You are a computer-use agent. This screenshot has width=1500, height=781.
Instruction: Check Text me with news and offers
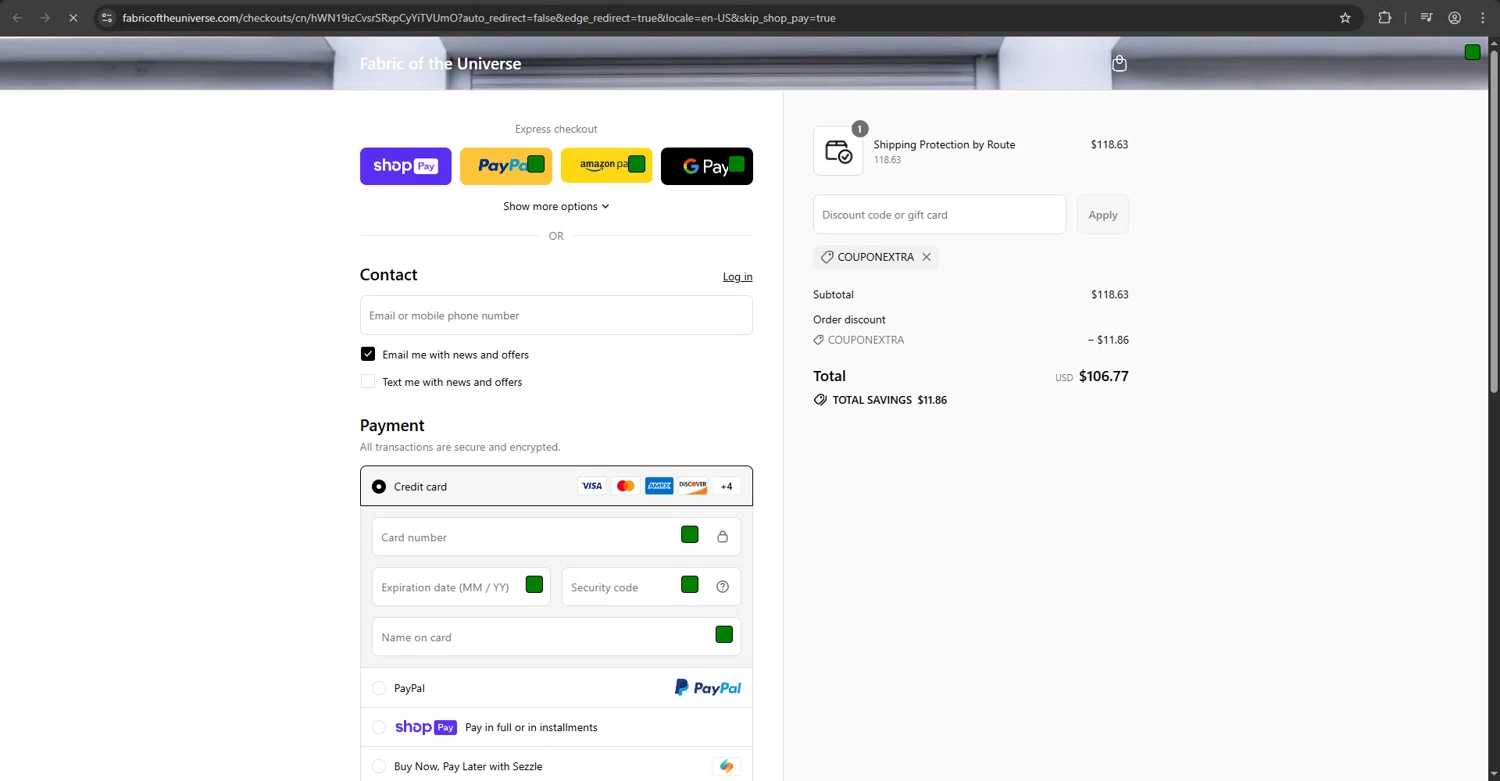(x=368, y=381)
